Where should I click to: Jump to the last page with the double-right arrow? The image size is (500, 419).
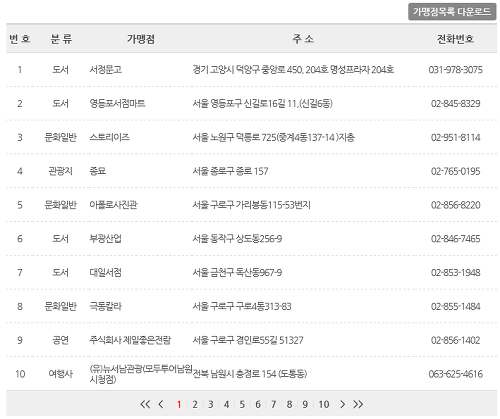(358, 404)
